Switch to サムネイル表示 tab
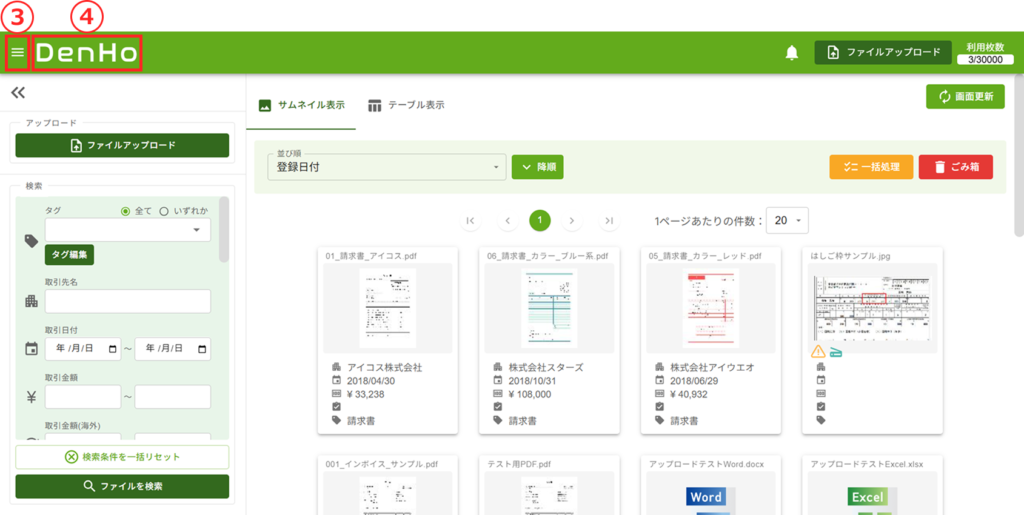 [x=302, y=105]
